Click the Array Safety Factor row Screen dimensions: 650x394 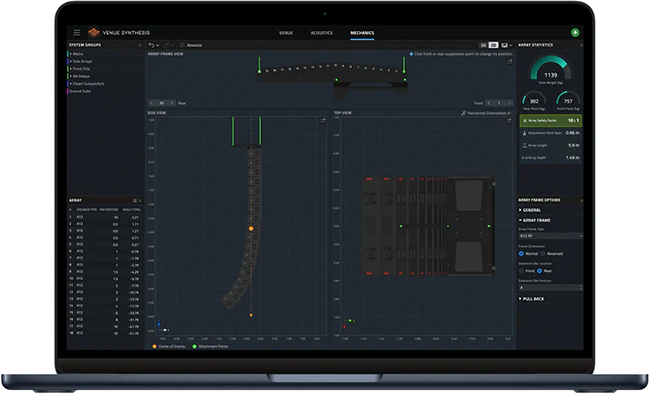point(551,121)
